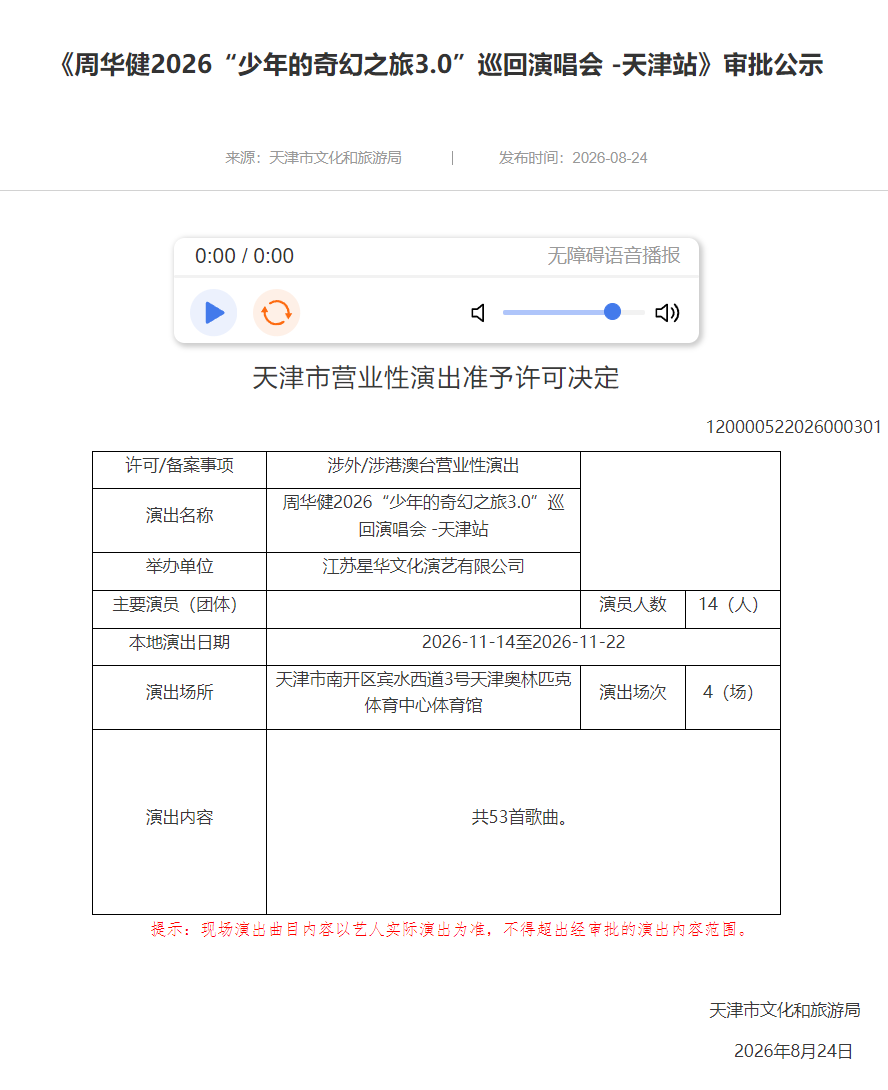The height and width of the screenshot is (1090, 888).
Task: Click the 演出场次 label cell
Action: (633, 697)
